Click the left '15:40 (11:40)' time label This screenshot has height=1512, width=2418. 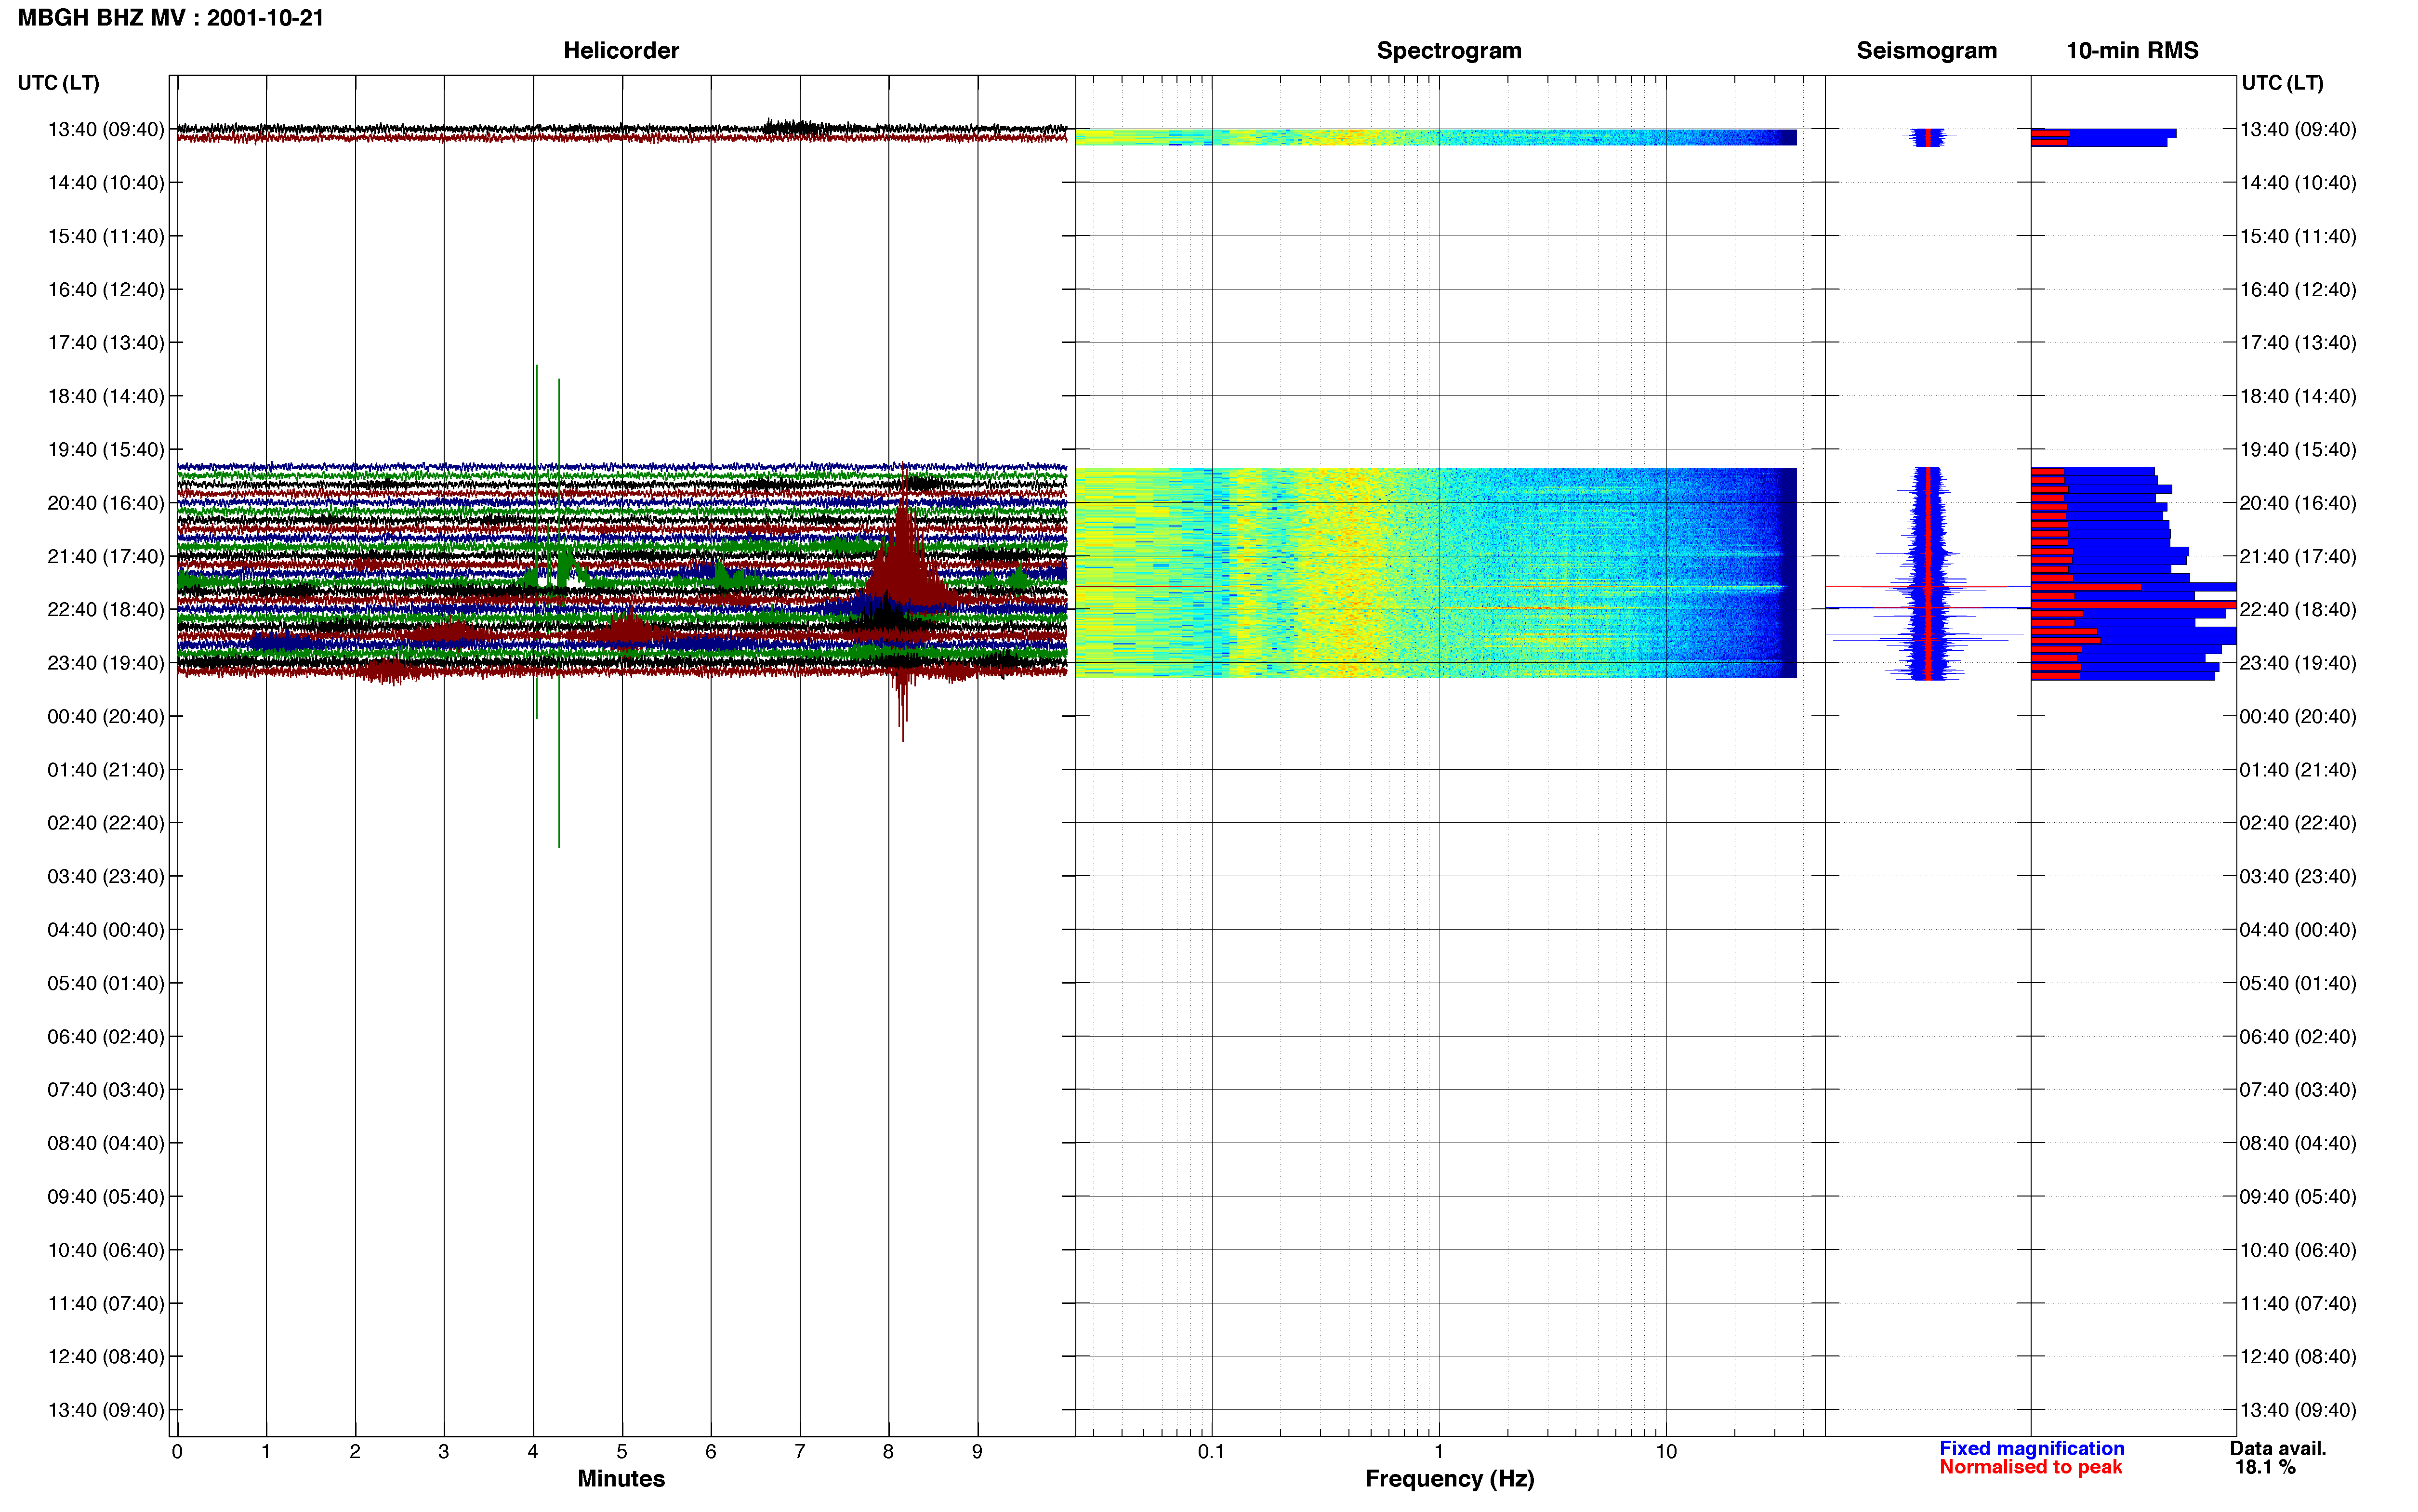click(106, 236)
